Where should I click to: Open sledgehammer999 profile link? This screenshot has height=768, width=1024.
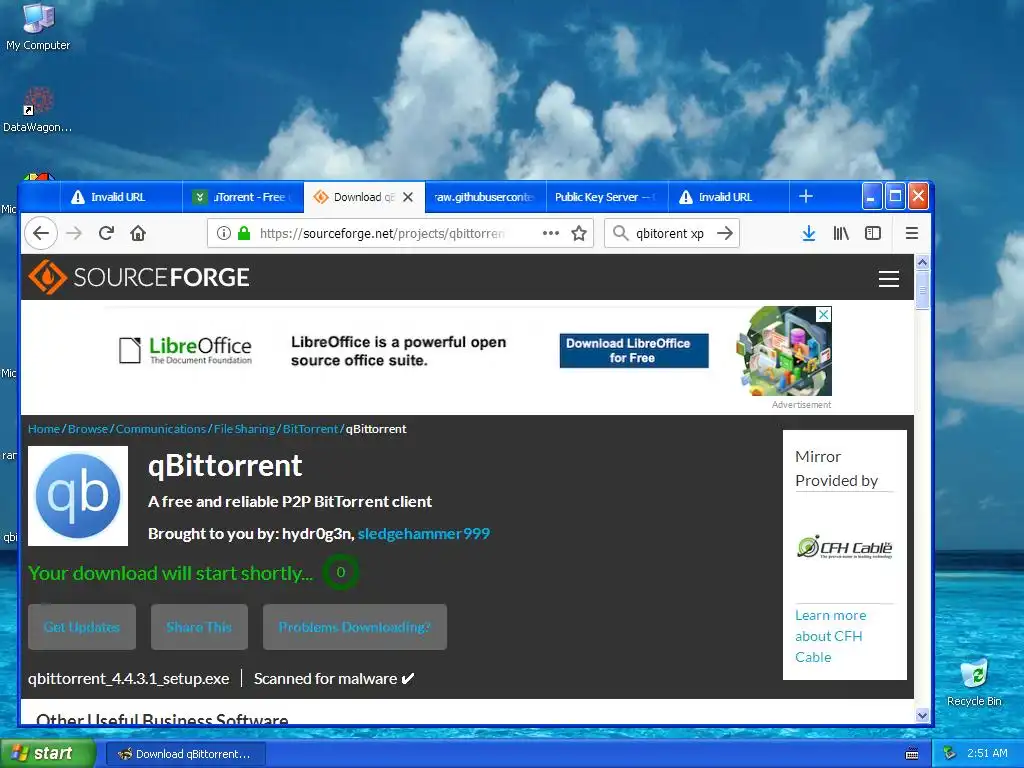tap(424, 534)
